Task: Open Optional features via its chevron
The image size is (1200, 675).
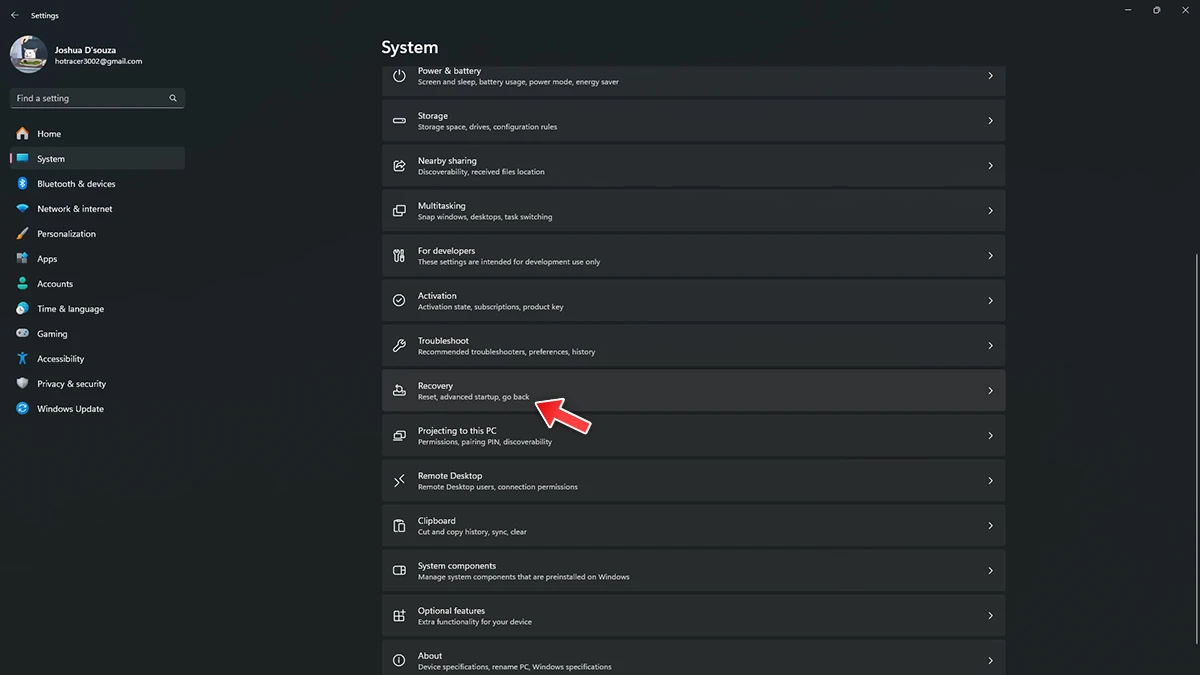Action: (x=990, y=615)
